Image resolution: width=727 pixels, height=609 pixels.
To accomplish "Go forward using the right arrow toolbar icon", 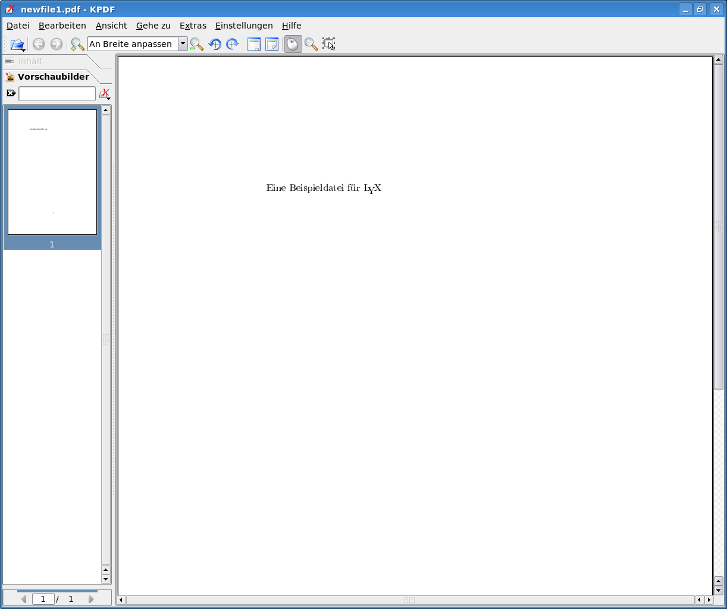I will pyautogui.click(x=57, y=44).
